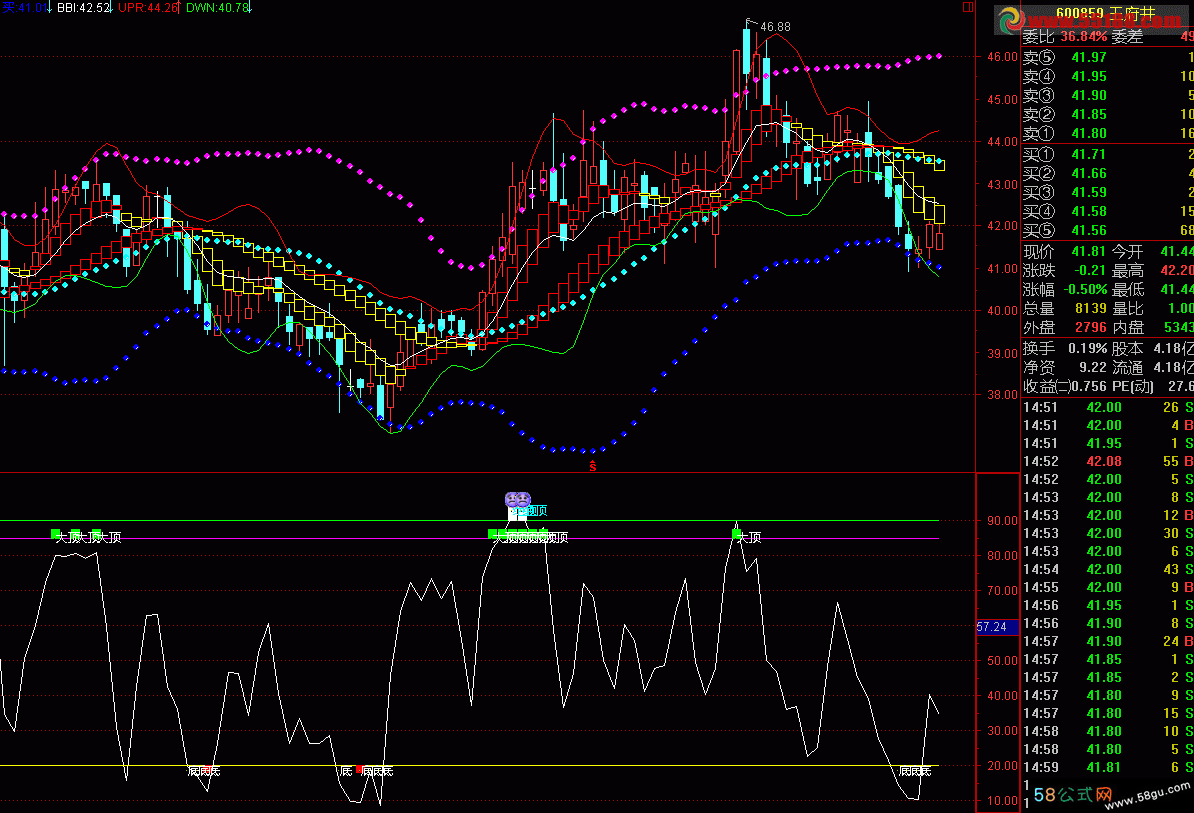Select the 卖② 41.85 ask row
Screen dimensions: 1194x813
coord(1107,114)
